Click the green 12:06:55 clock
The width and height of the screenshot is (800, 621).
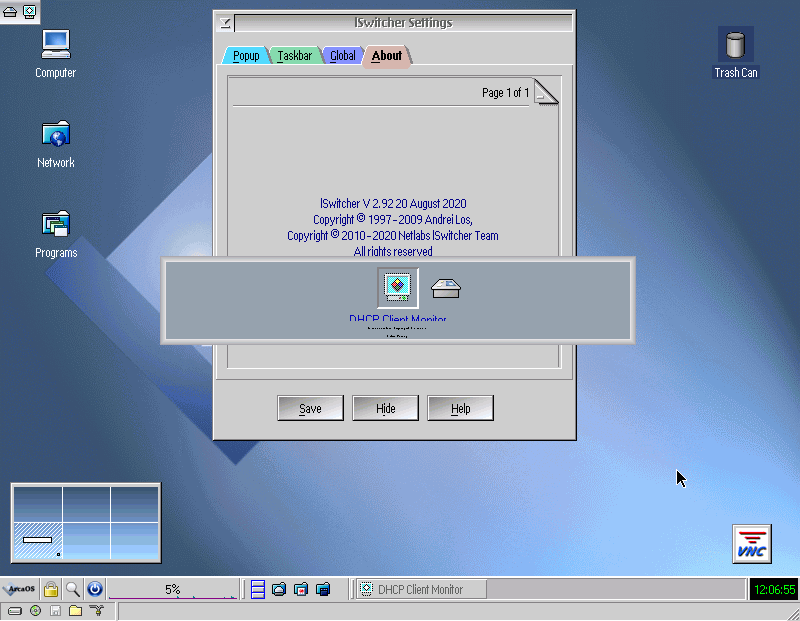pyautogui.click(x=774, y=589)
